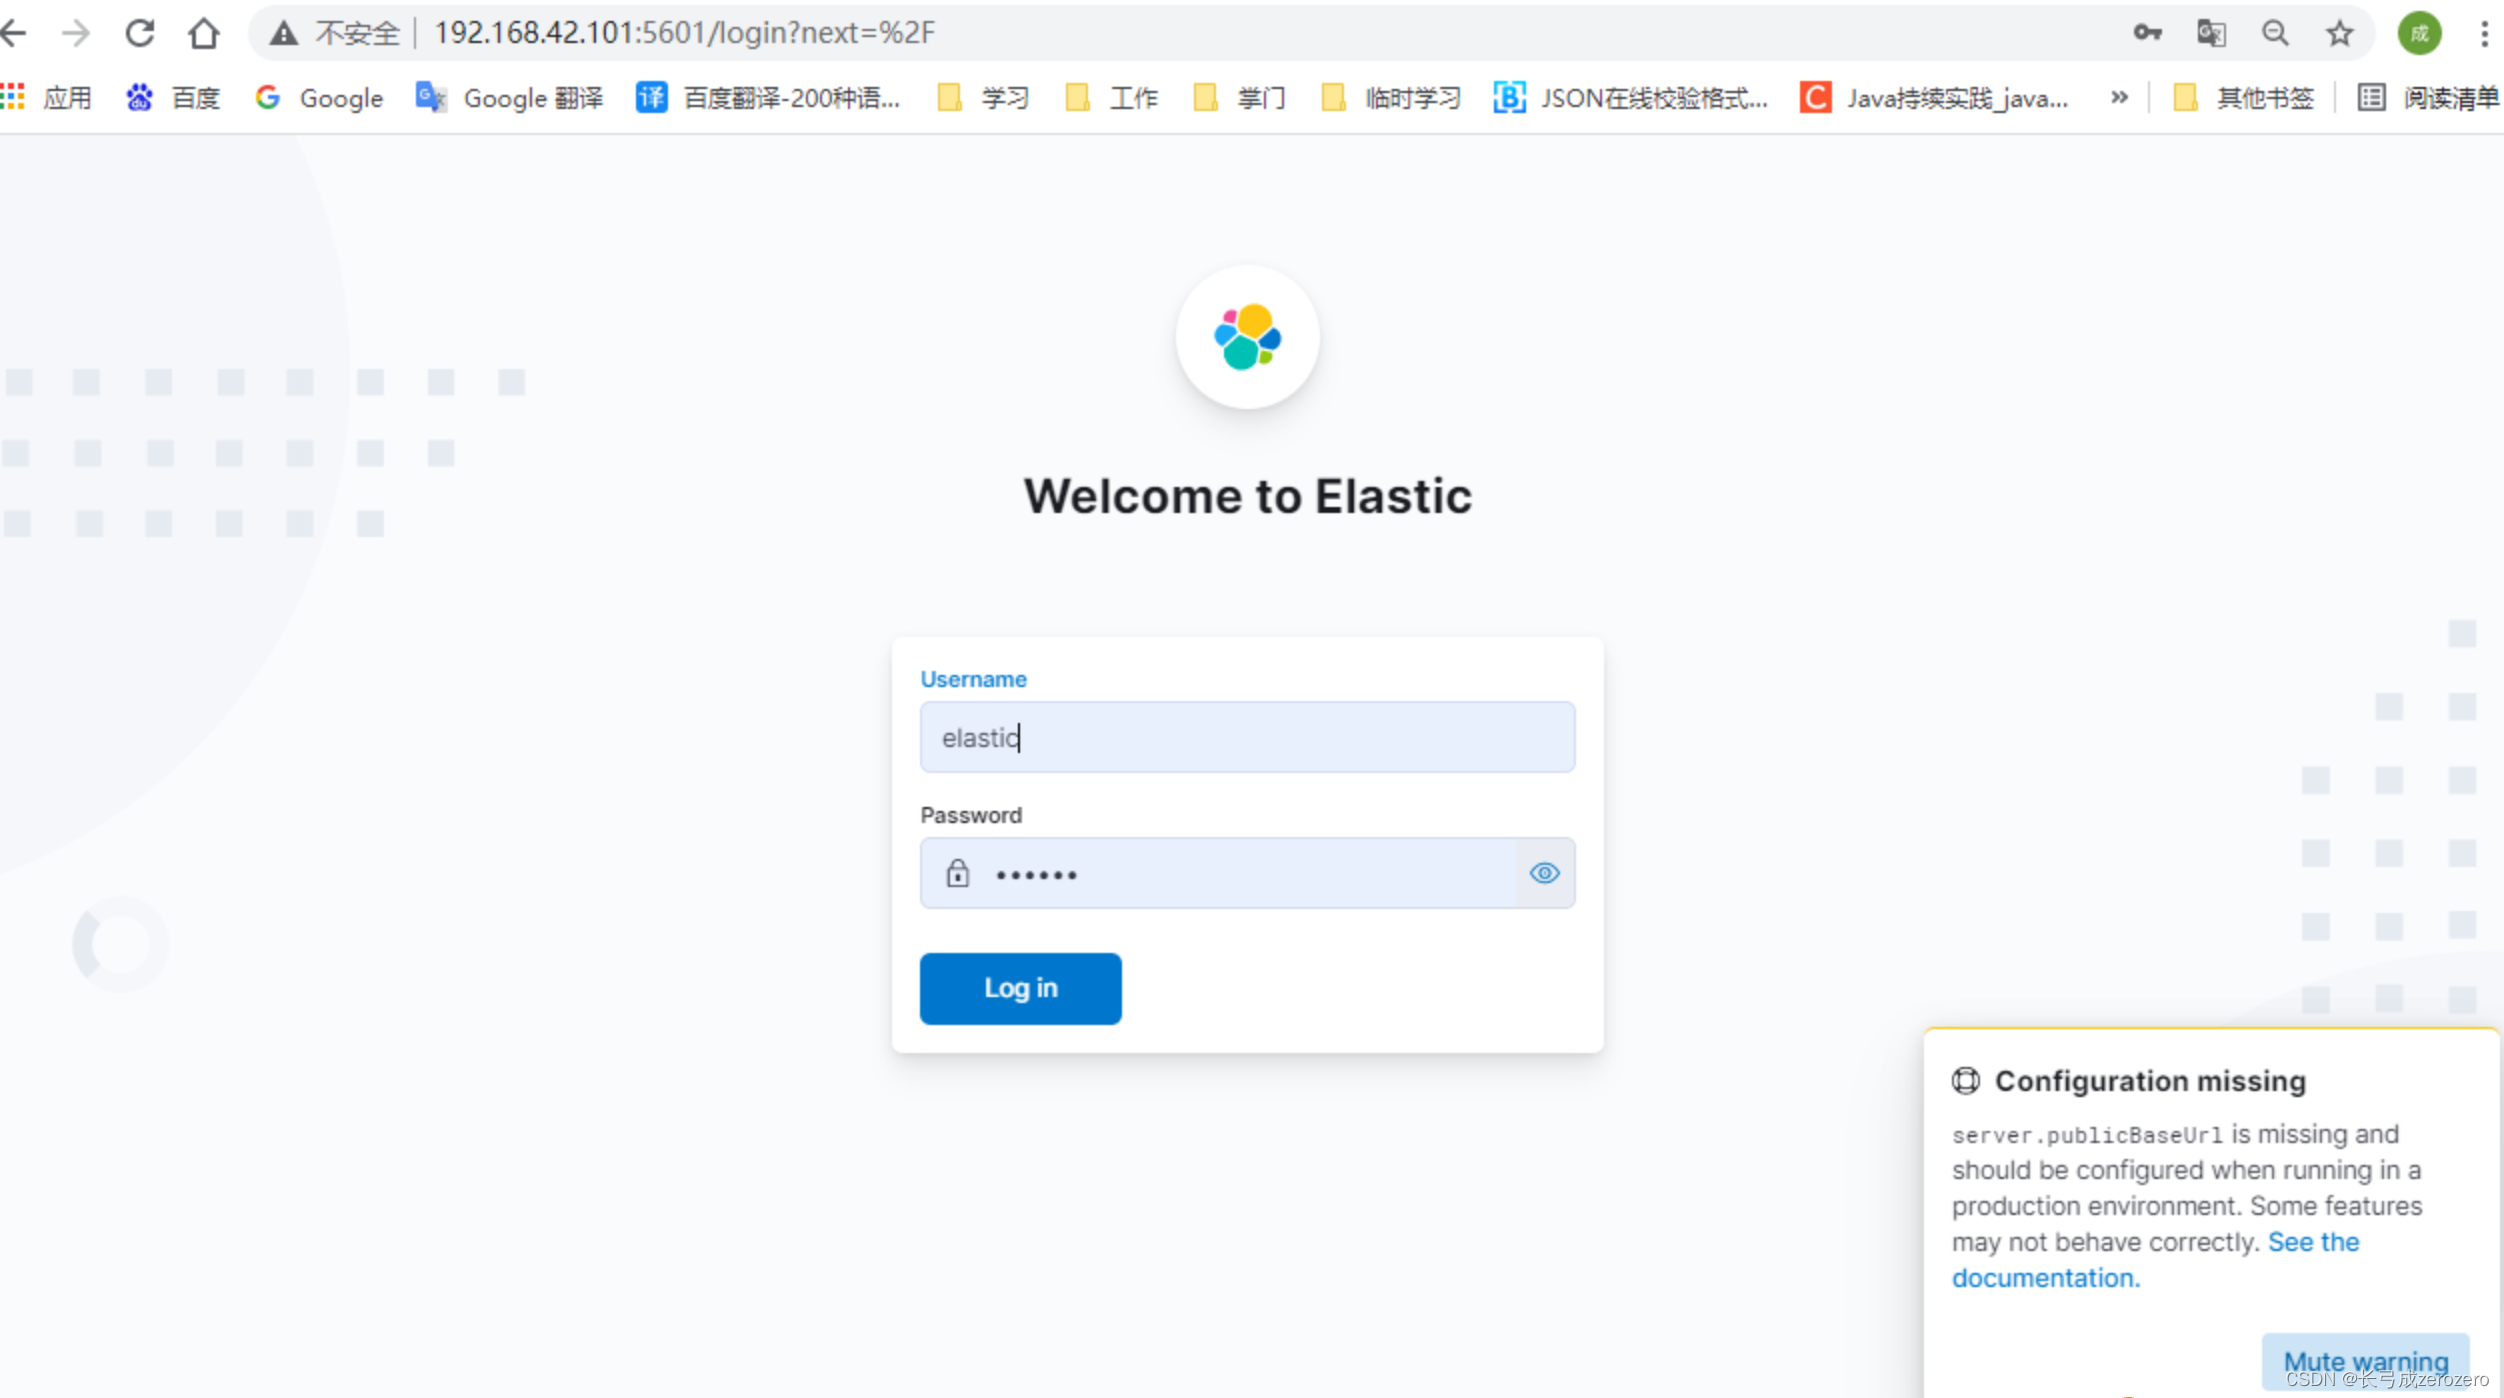
Task: Click the not-secure warning icon
Action: coord(284,33)
